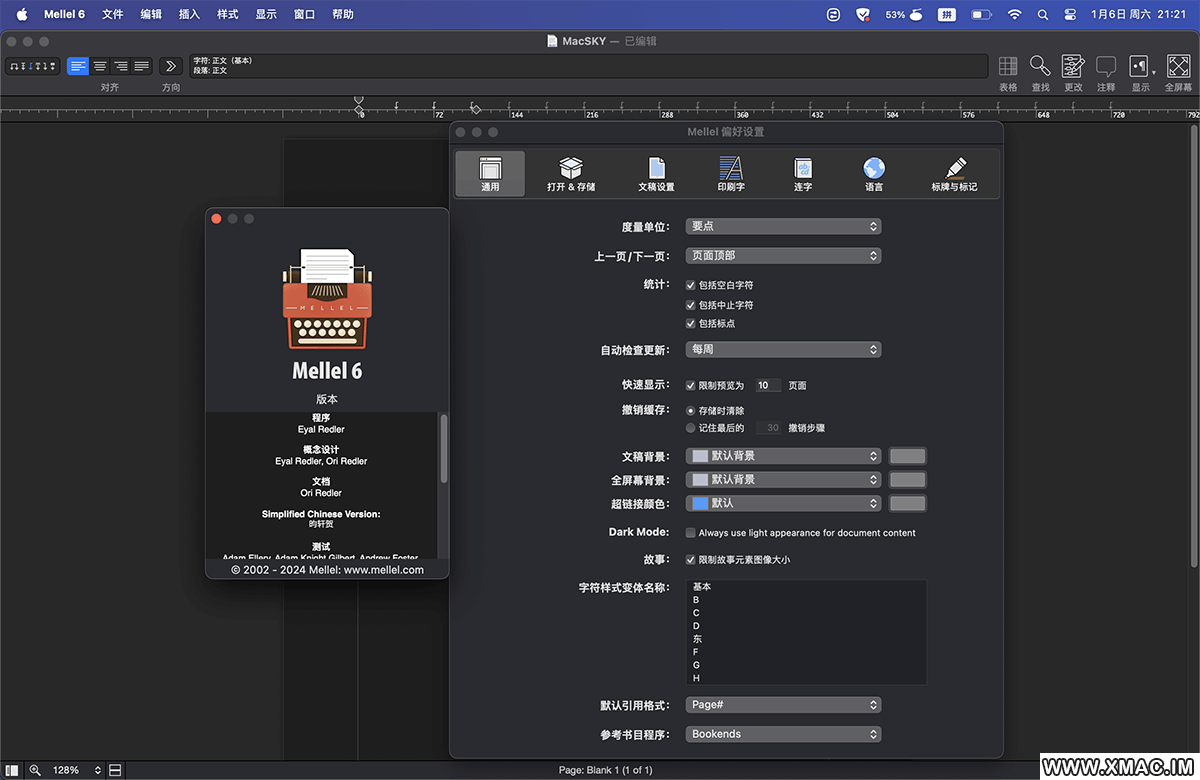This screenshot has height=780, width=1200.
Task: Click the battery icon in menu bar
Action: 981,14
